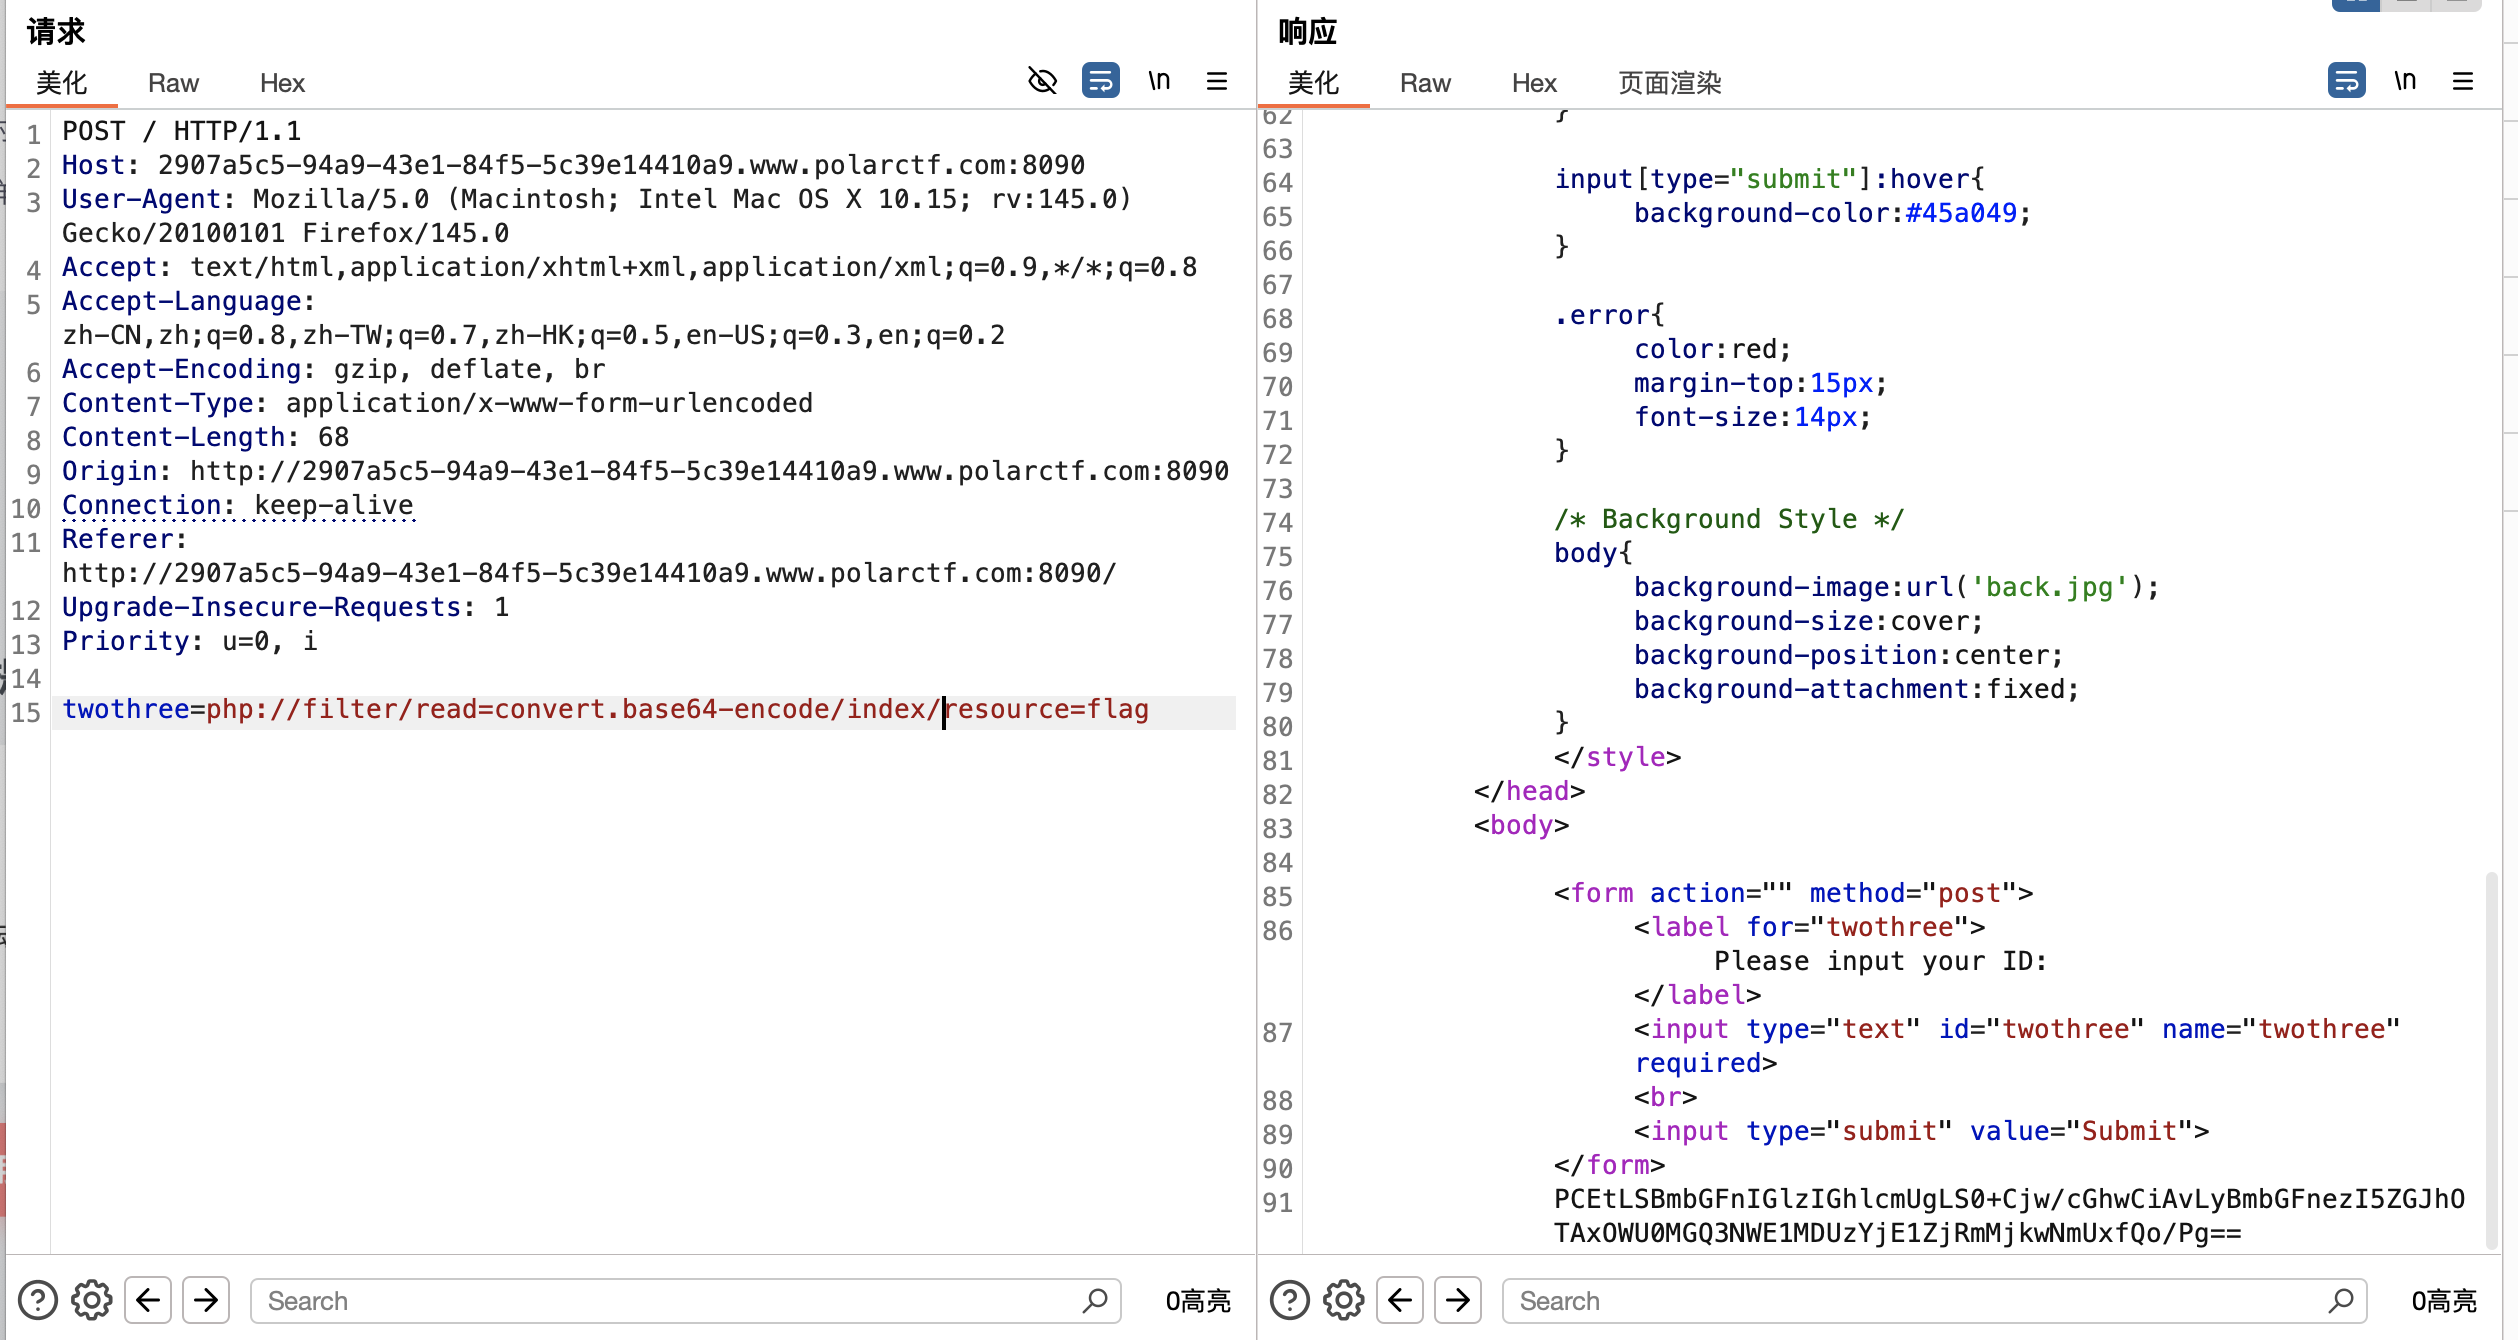Toggle word wrap icon in response panel
2518x1340 pixels.
pos(2346,81)
